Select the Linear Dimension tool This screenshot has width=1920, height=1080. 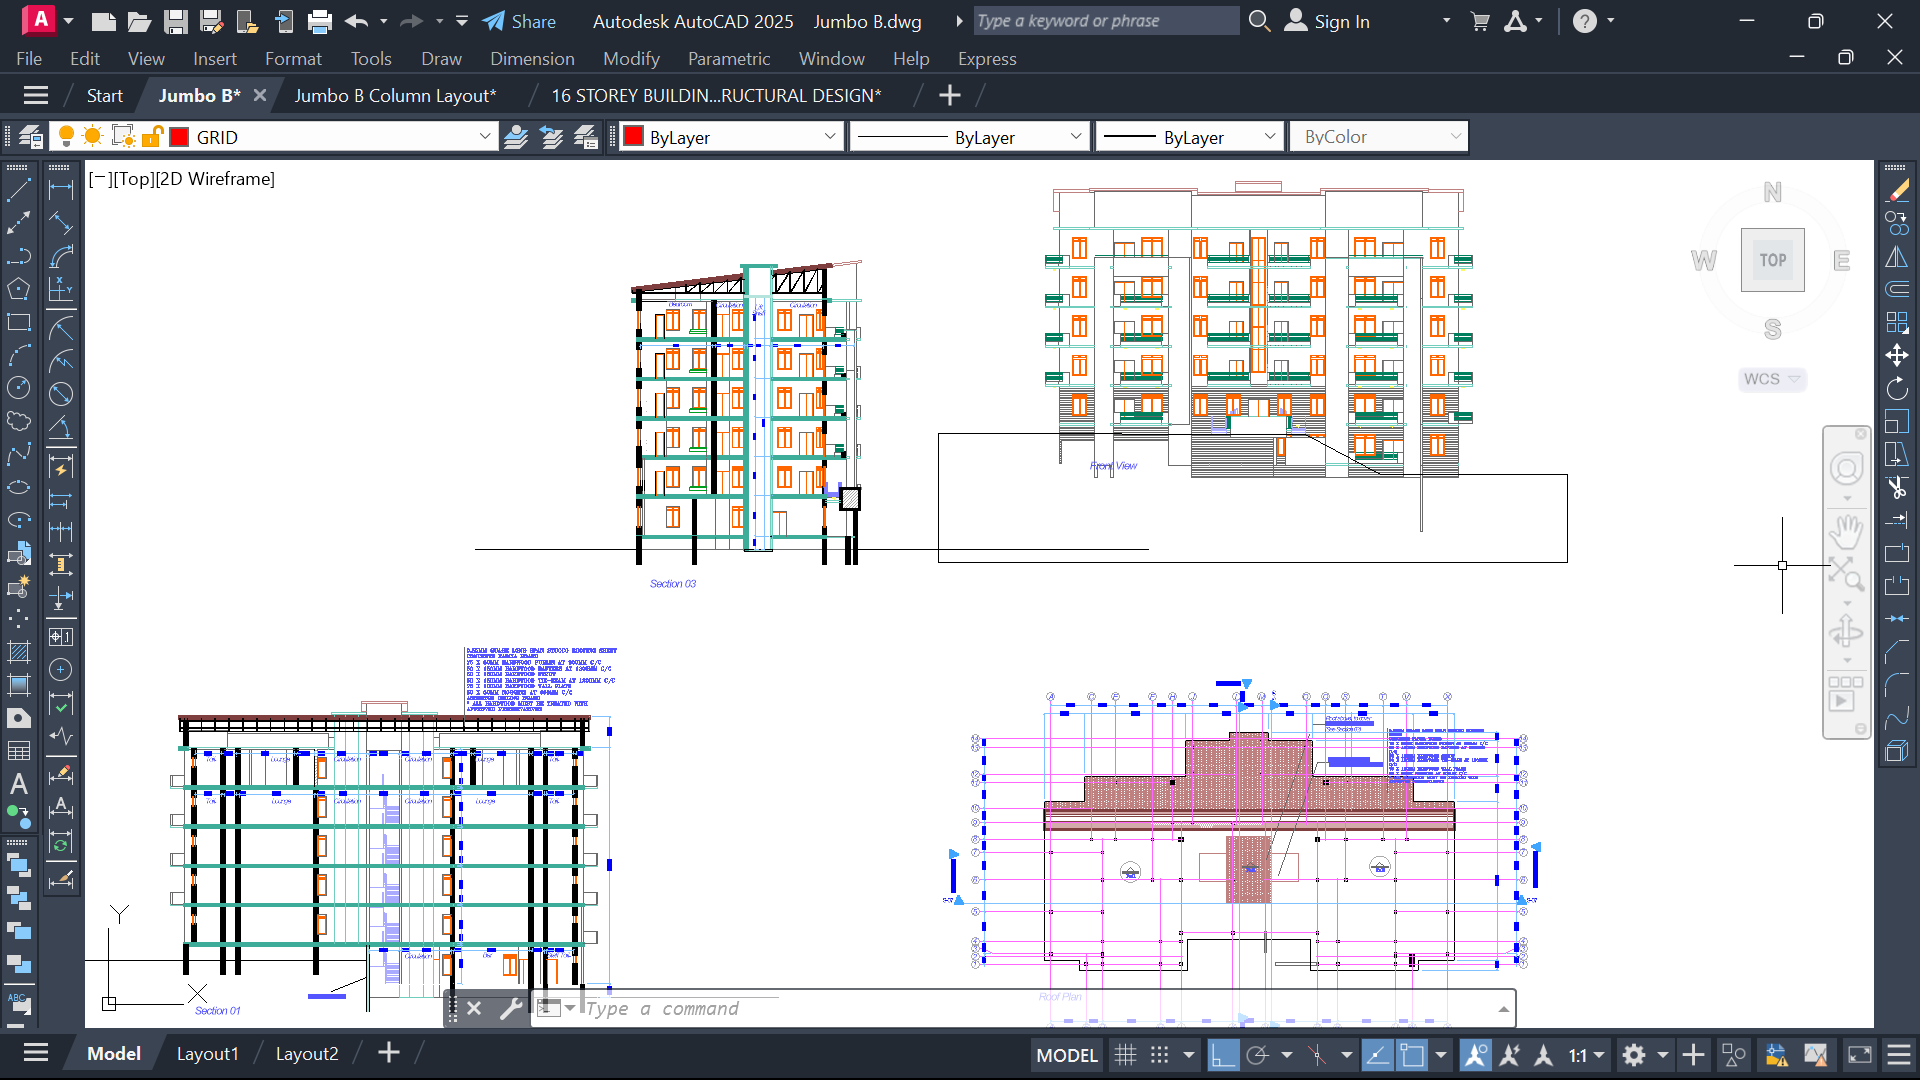pos(61,190)
